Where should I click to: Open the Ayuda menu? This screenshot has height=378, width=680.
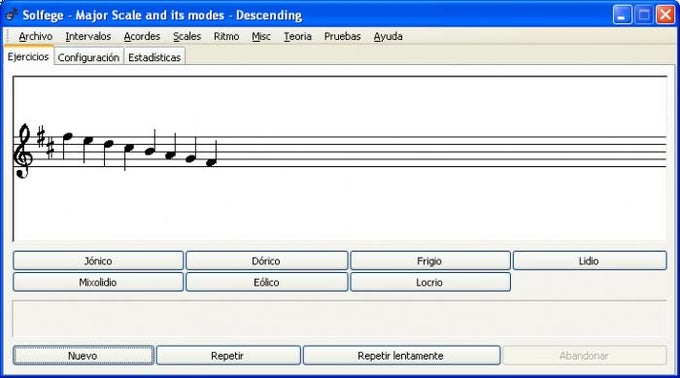(x=388, y=36)
